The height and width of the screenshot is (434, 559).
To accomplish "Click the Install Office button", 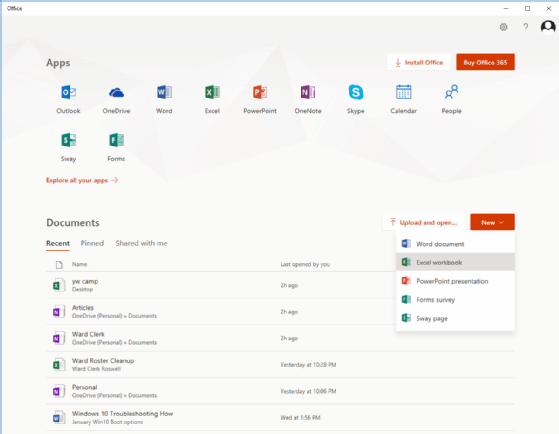I will [419, 62].
